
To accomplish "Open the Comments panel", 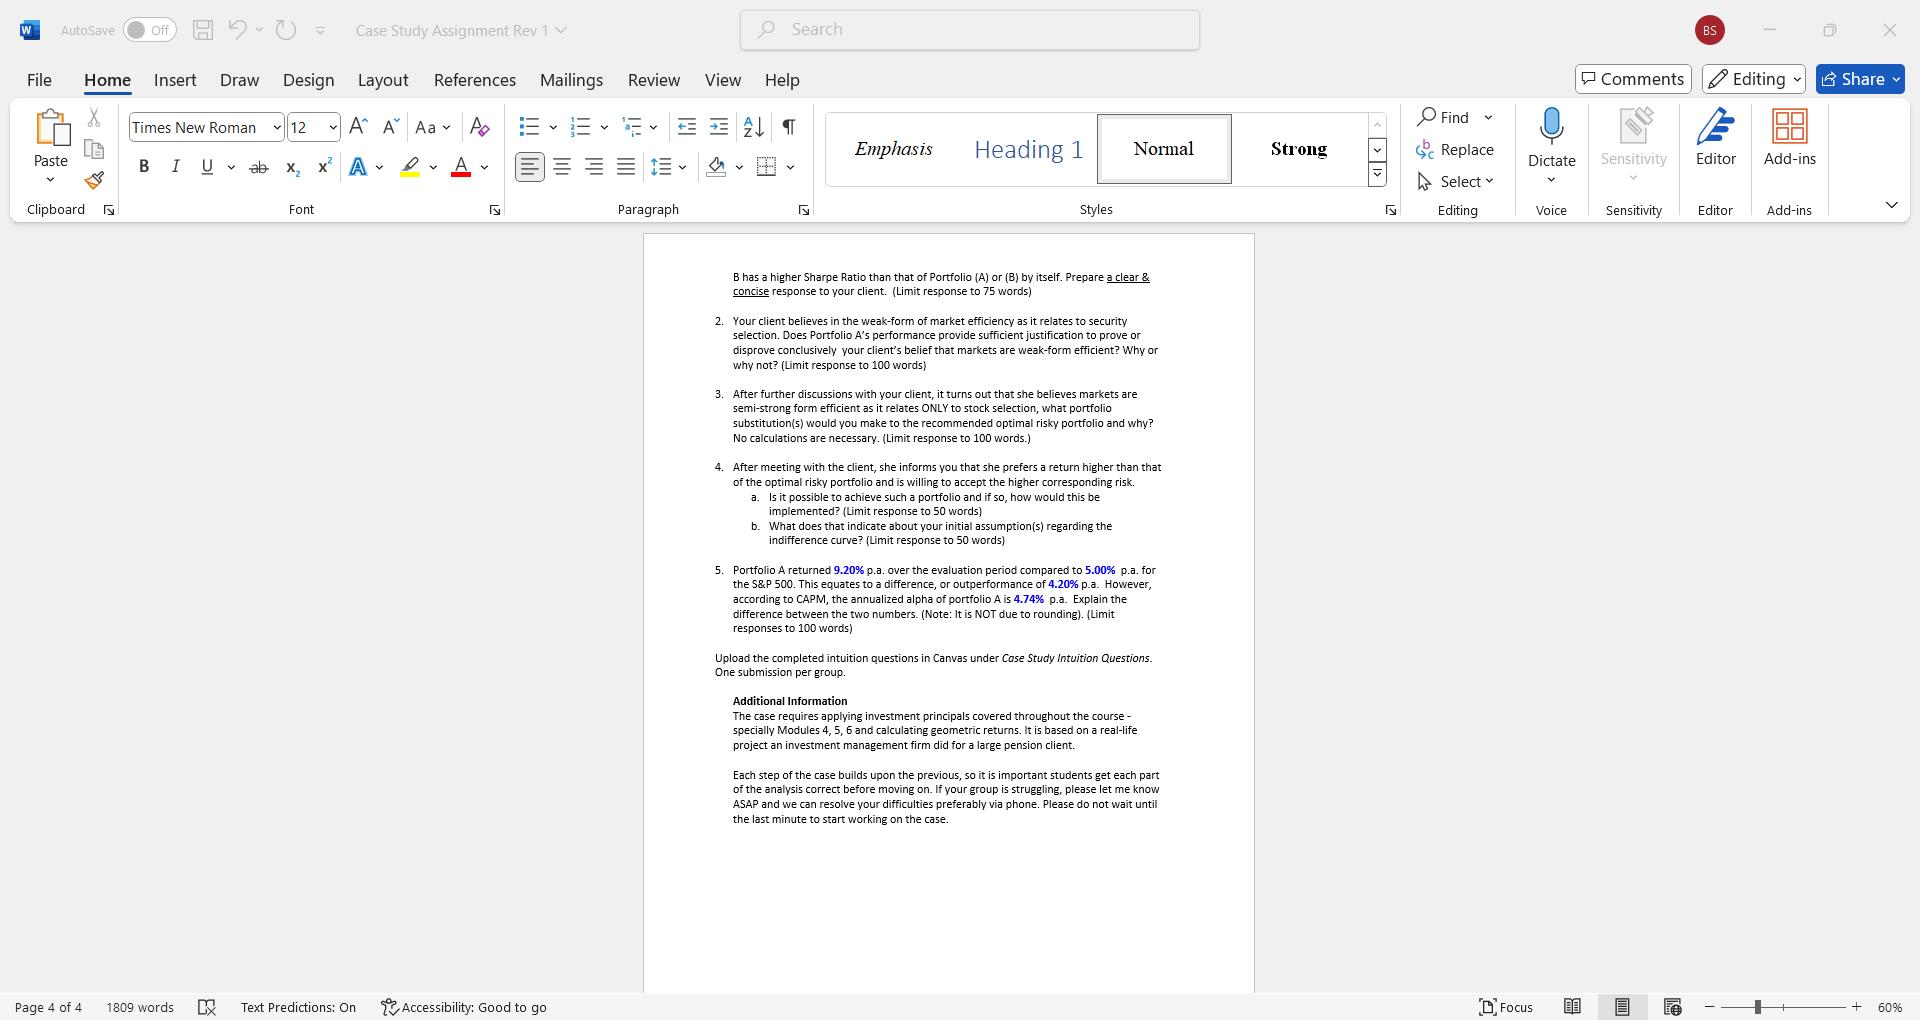I will (1632, 78).
